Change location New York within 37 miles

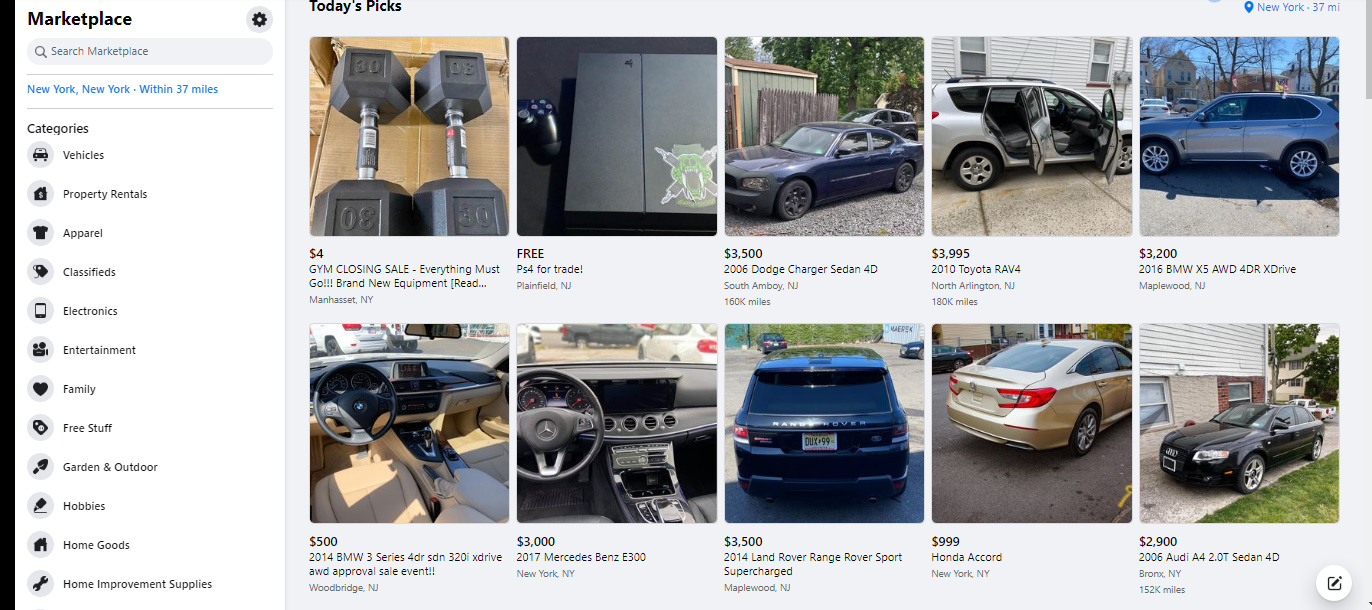[122, 89]
